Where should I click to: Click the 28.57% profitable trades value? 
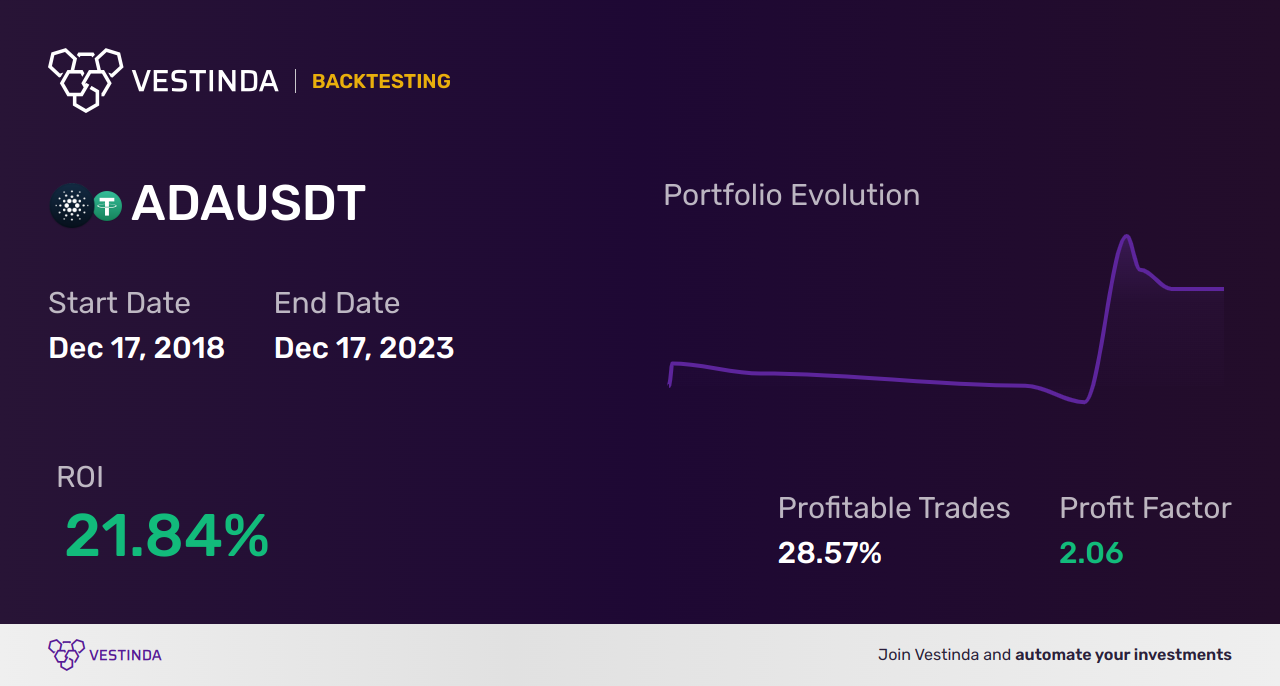(829, 552)
